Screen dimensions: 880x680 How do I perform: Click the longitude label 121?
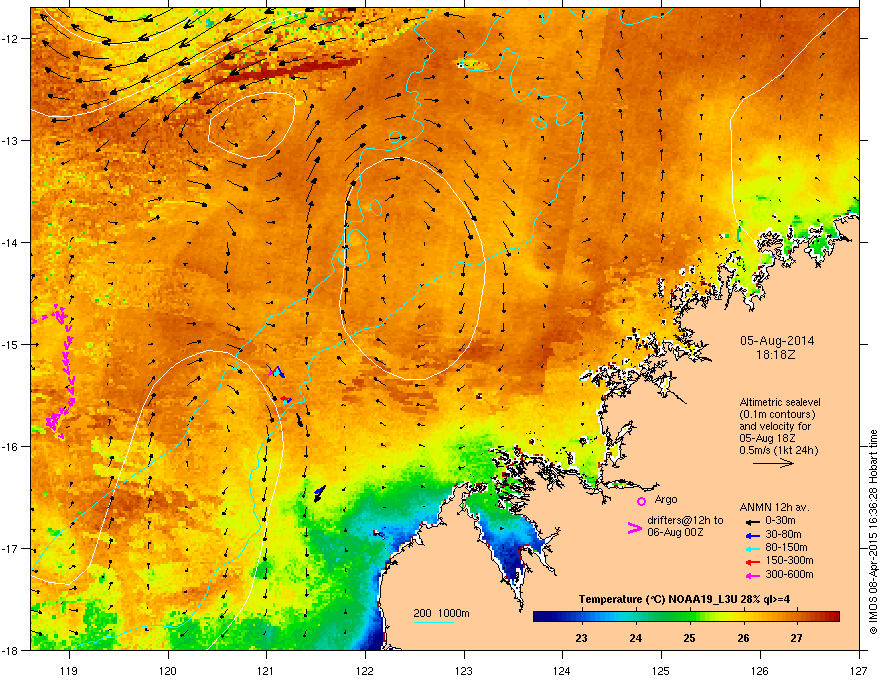click(266, 670)
